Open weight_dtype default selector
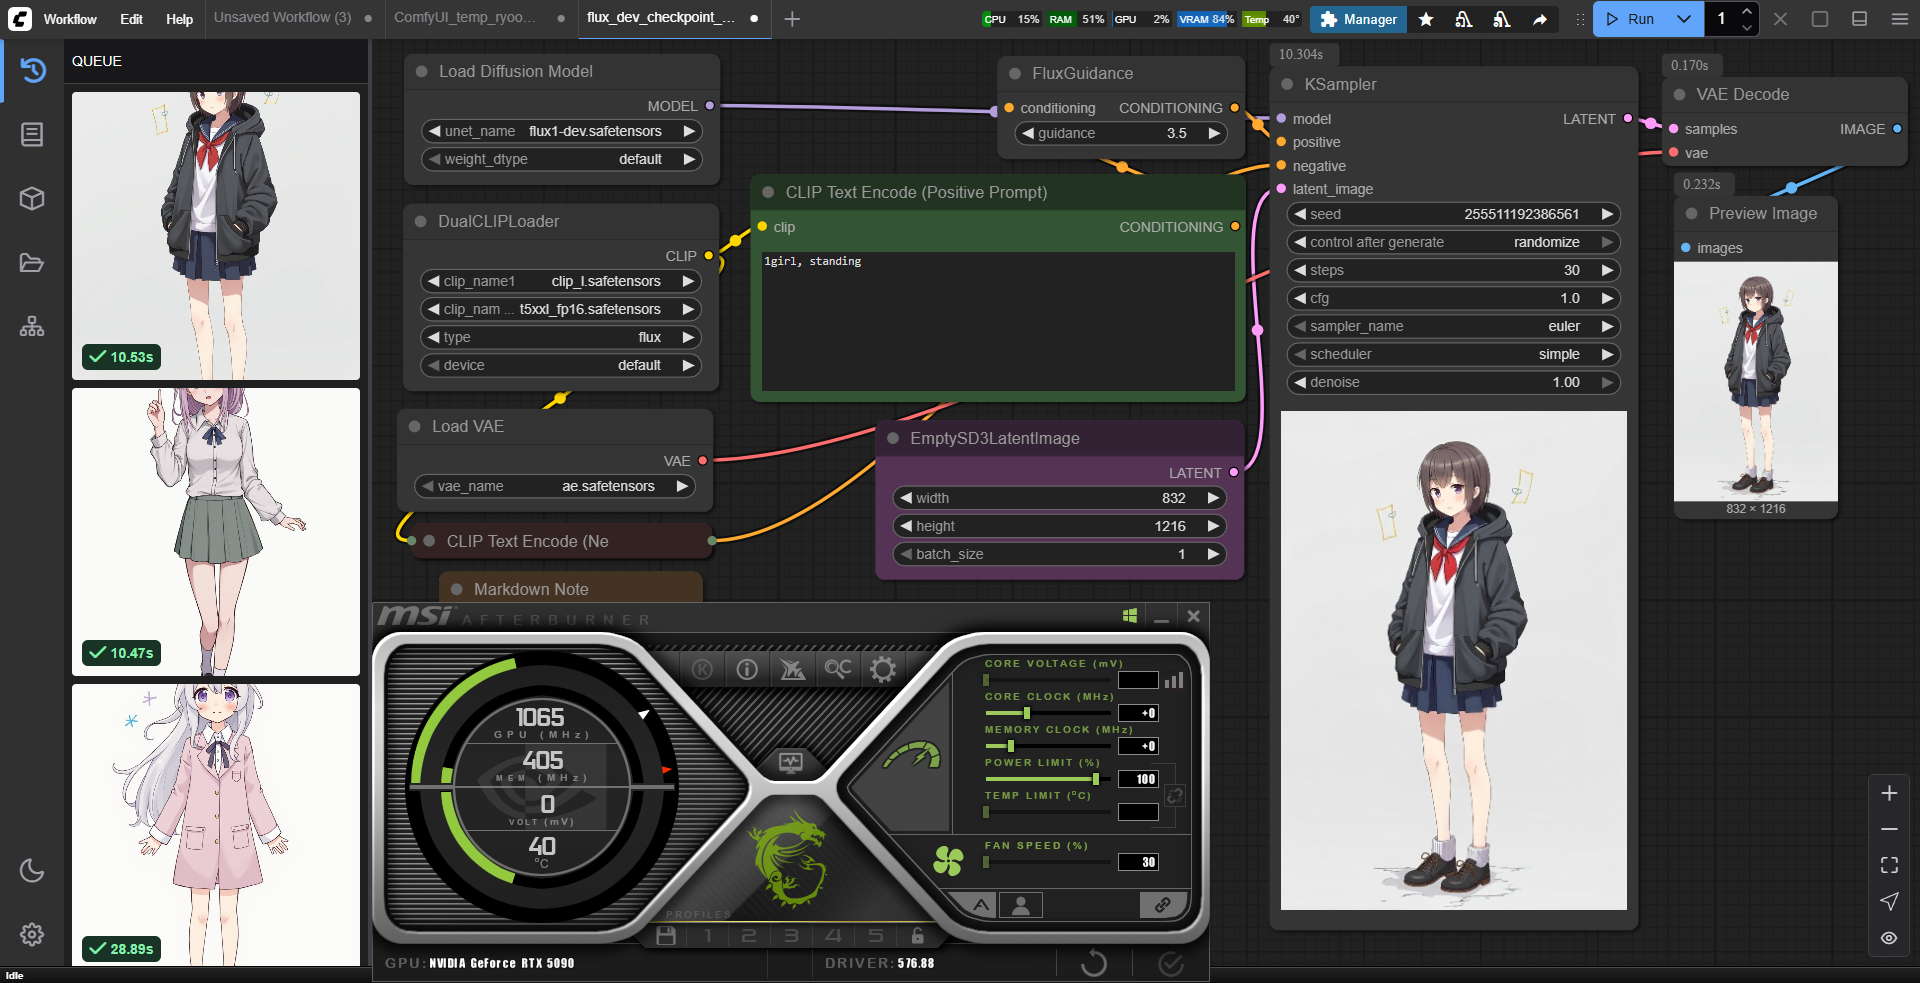 click(561, 159)
